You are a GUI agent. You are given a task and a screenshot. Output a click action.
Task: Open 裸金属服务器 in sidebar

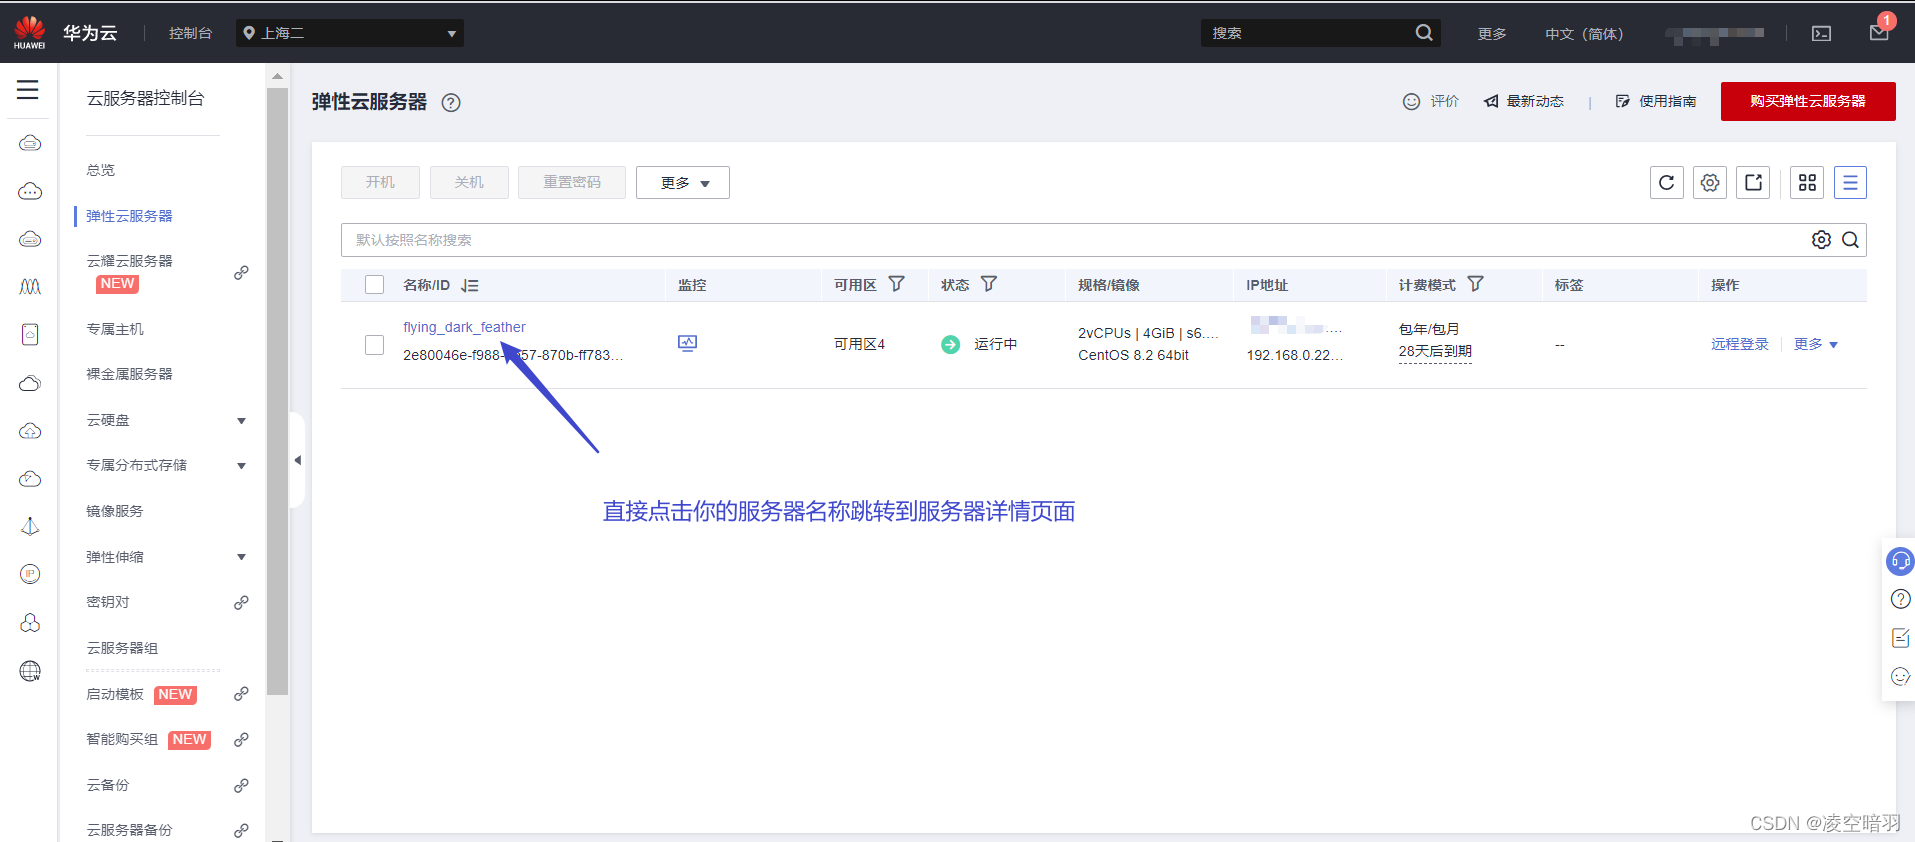(129, 374)
